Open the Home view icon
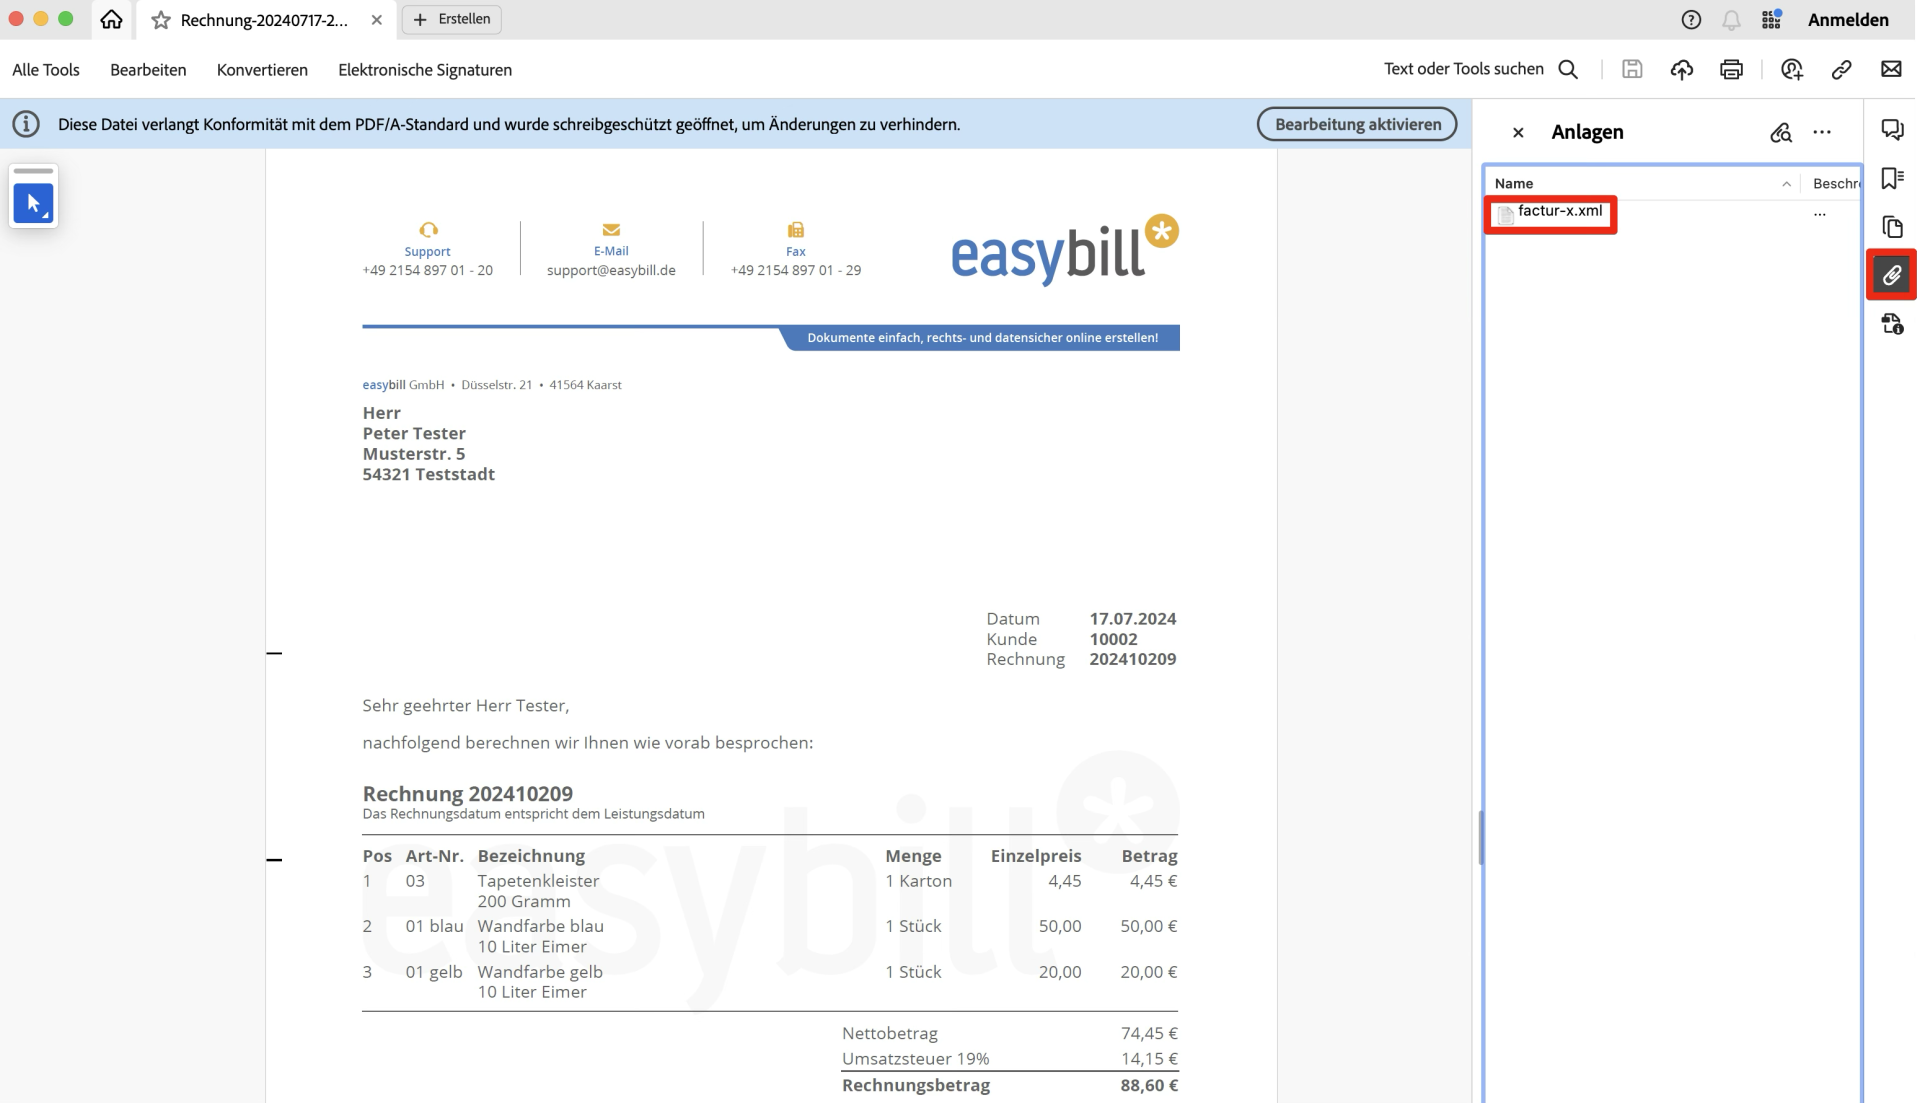This screenshot has height=1103, width=1920. (110, 20)
